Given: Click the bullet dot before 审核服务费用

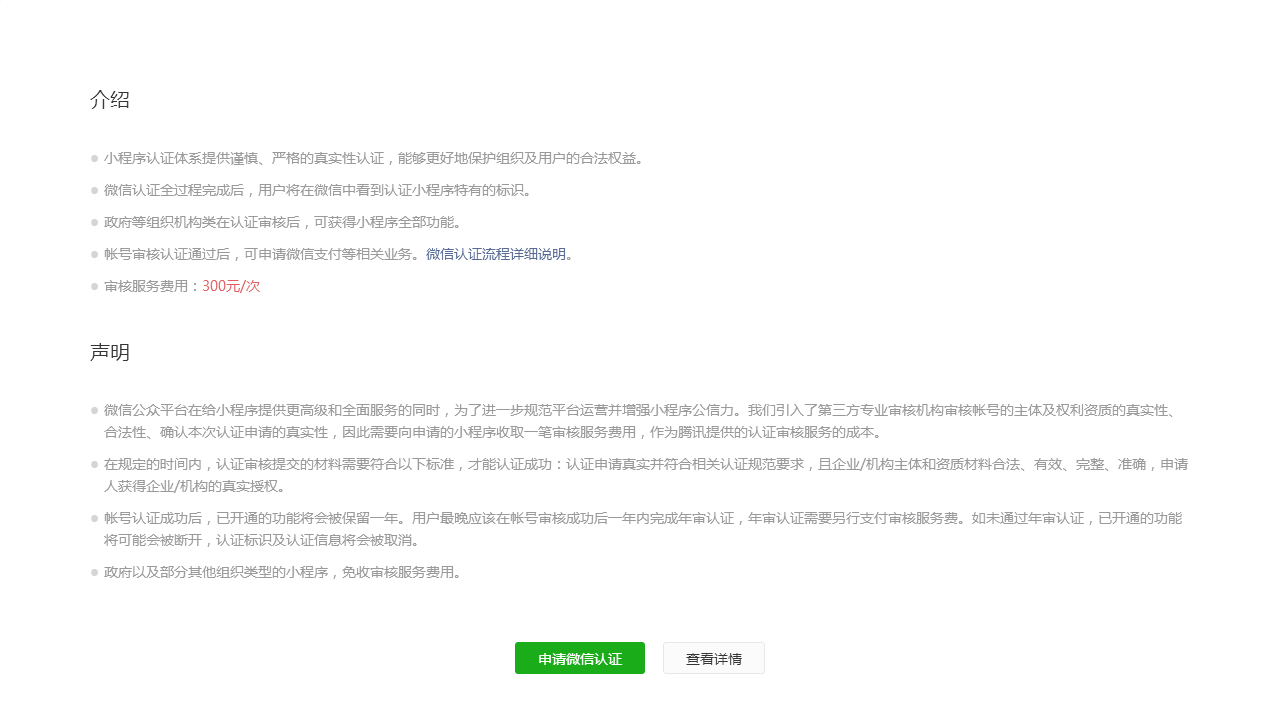Looking at the screenshot, I should pos(94,286).
